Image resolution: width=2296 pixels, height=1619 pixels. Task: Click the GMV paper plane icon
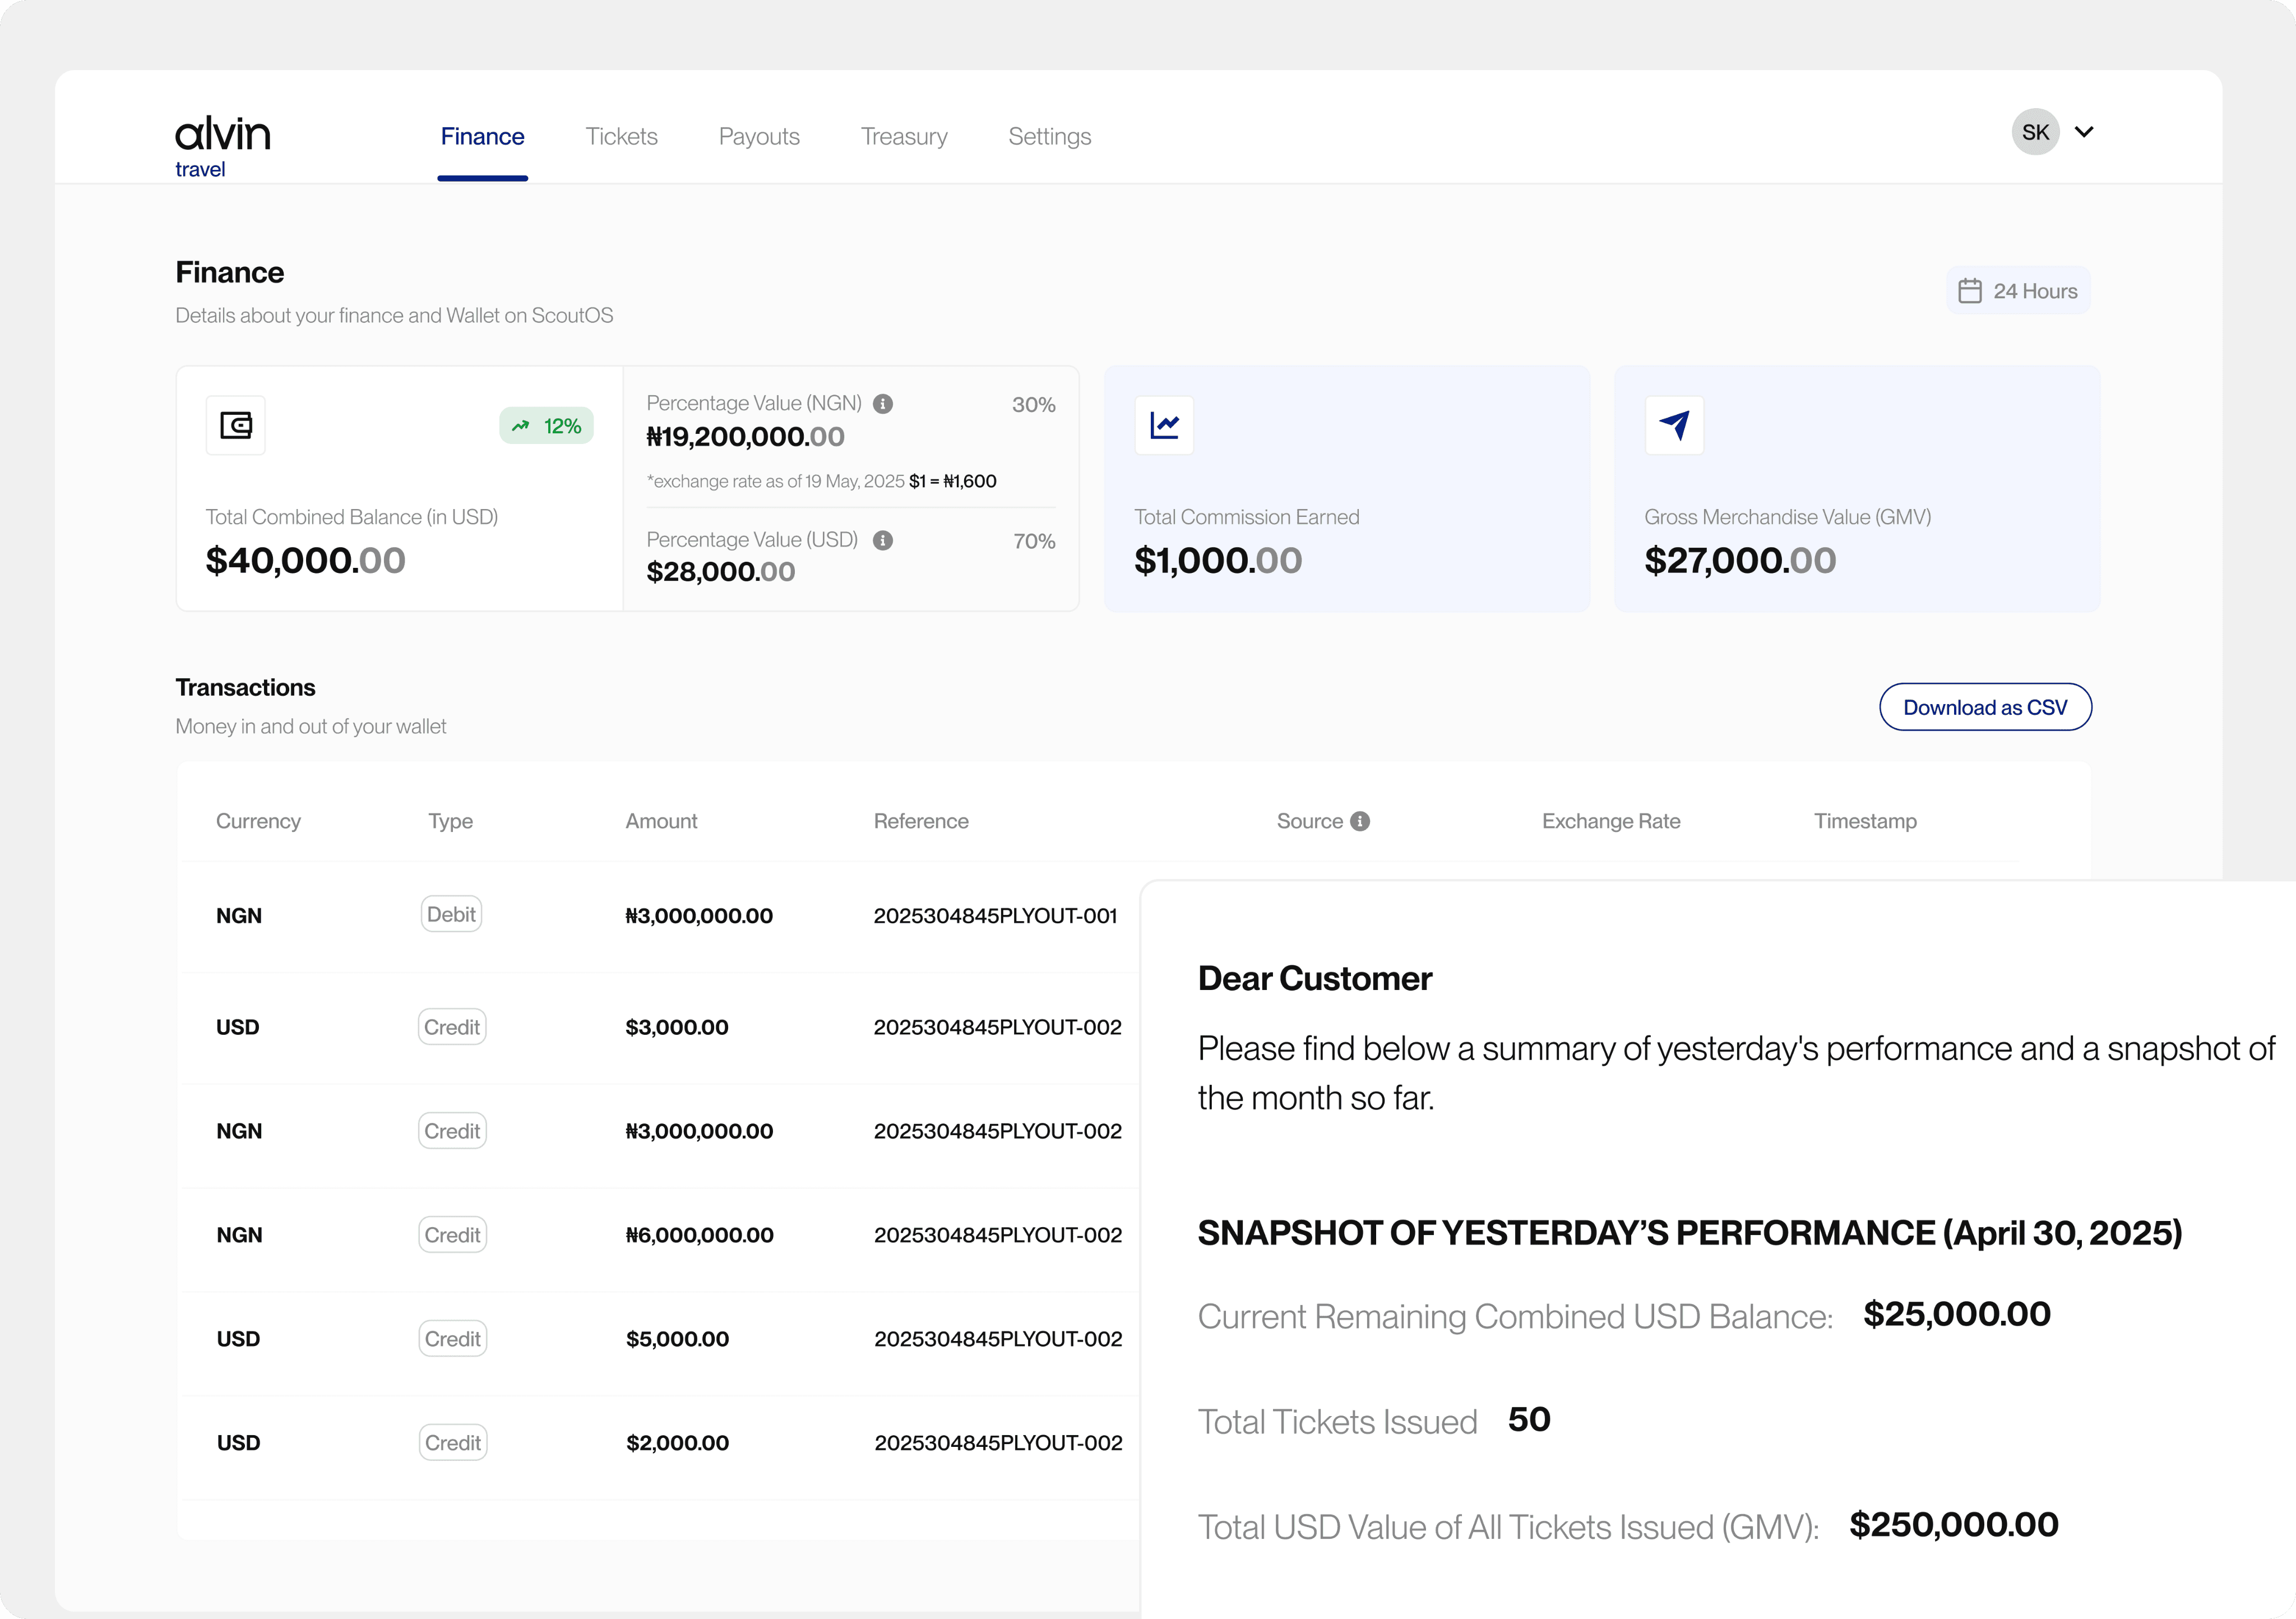(x=1674, y=426)
